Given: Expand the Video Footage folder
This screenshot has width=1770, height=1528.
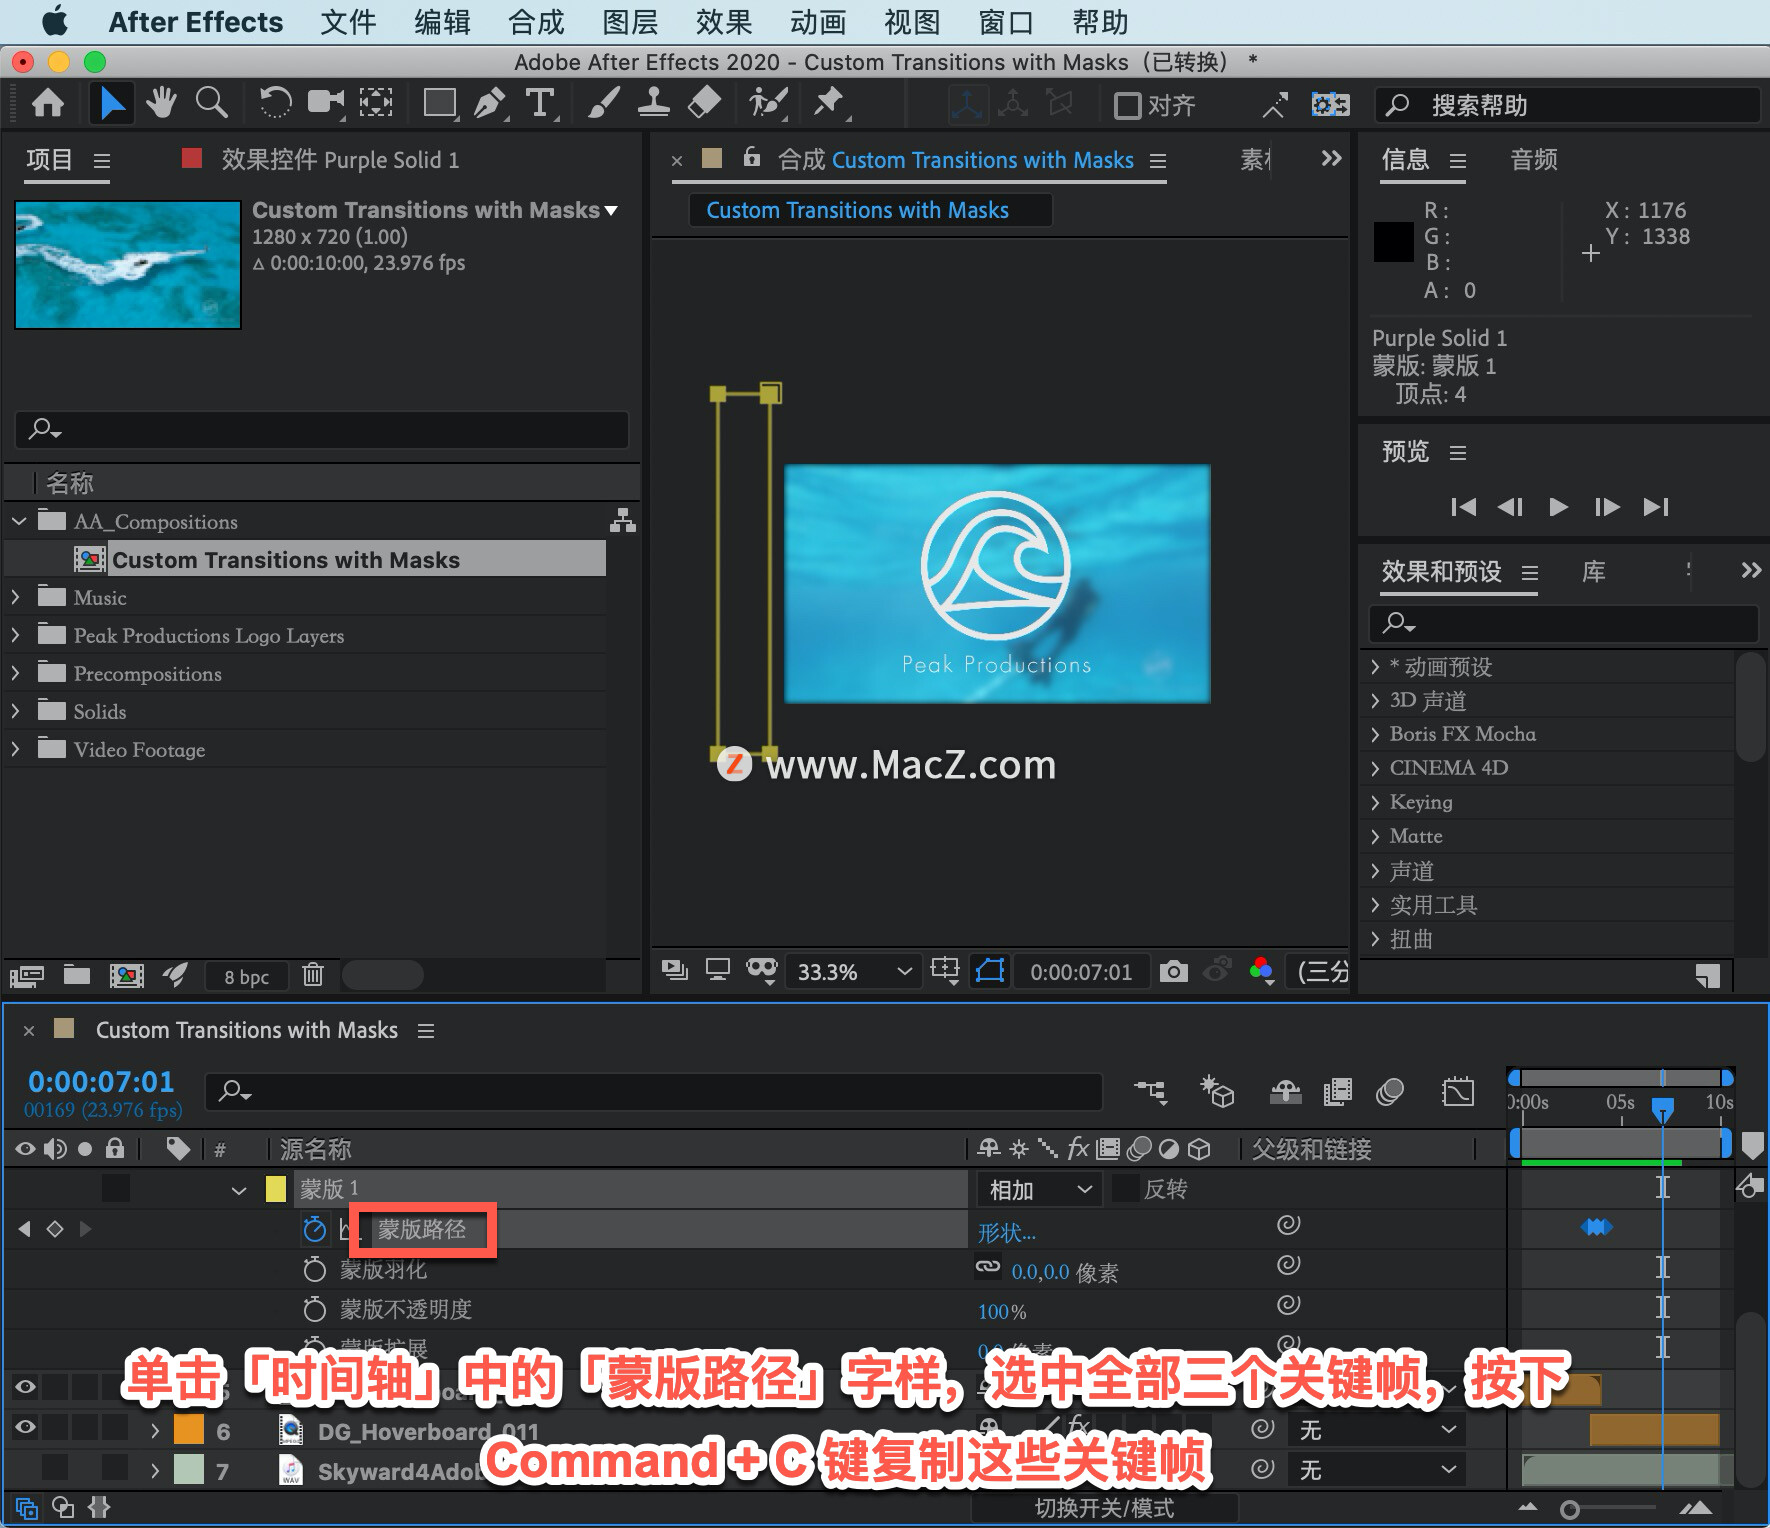Looking at the screenshot, I should pyautogui.click(x=16, y=749).
